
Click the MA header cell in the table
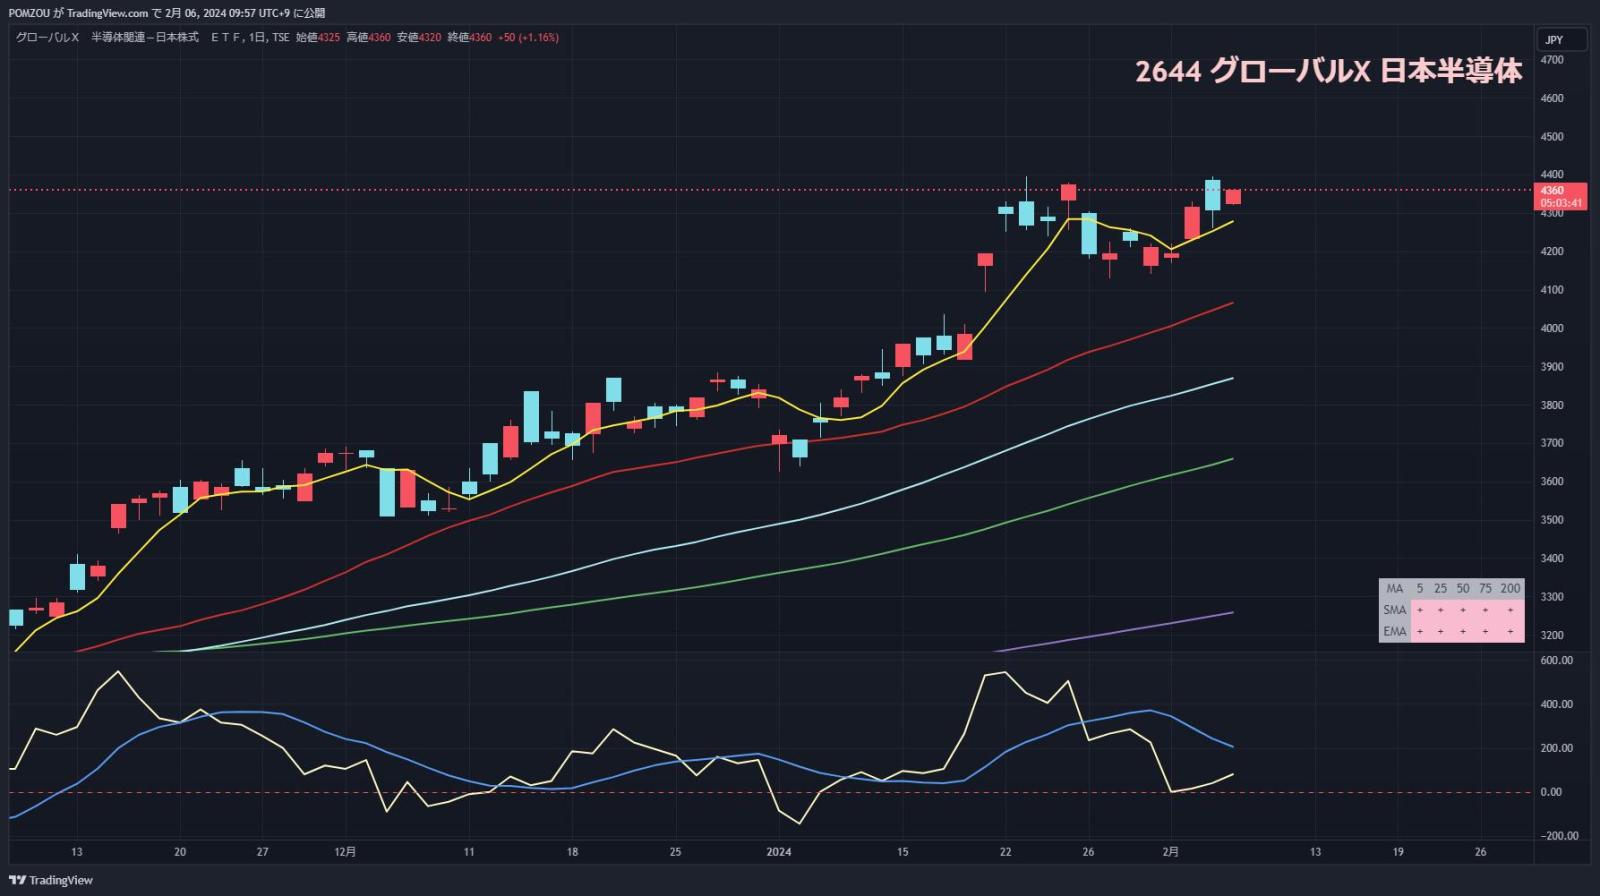tap(1394, 588)
